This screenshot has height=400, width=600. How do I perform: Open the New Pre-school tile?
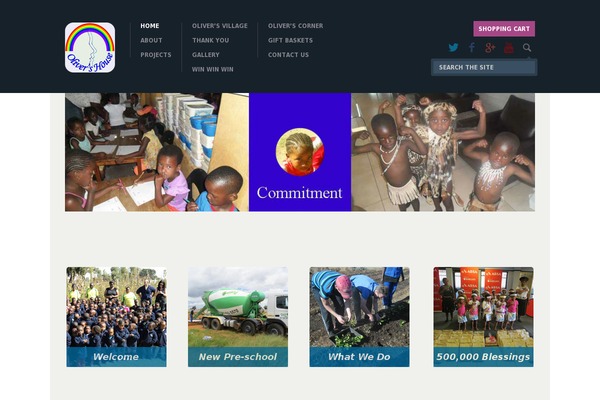(x=238, y=317)
